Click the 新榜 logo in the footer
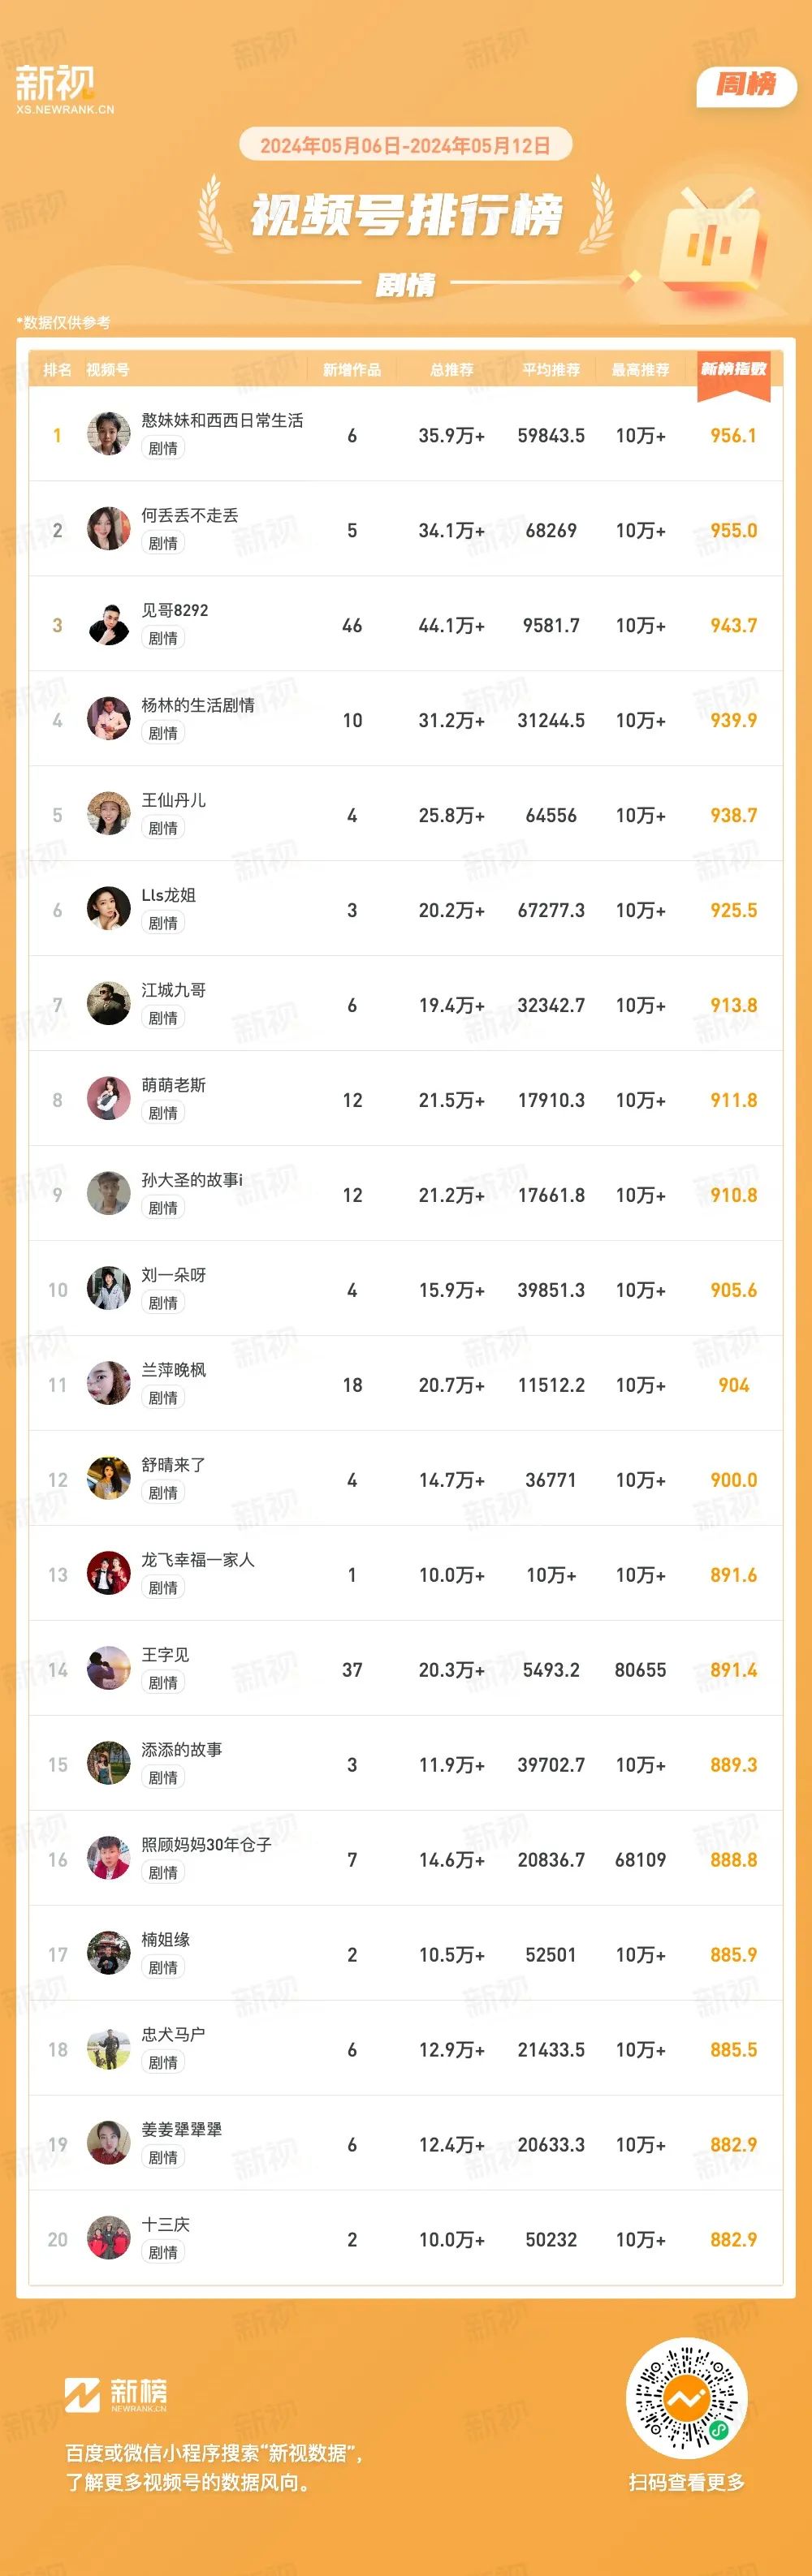 tap(116, 2394)
